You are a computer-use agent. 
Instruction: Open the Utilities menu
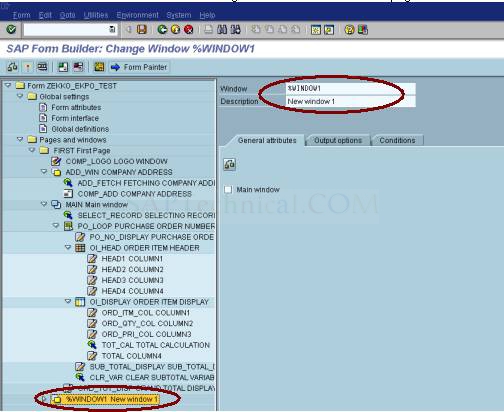(x=96, y=15)
